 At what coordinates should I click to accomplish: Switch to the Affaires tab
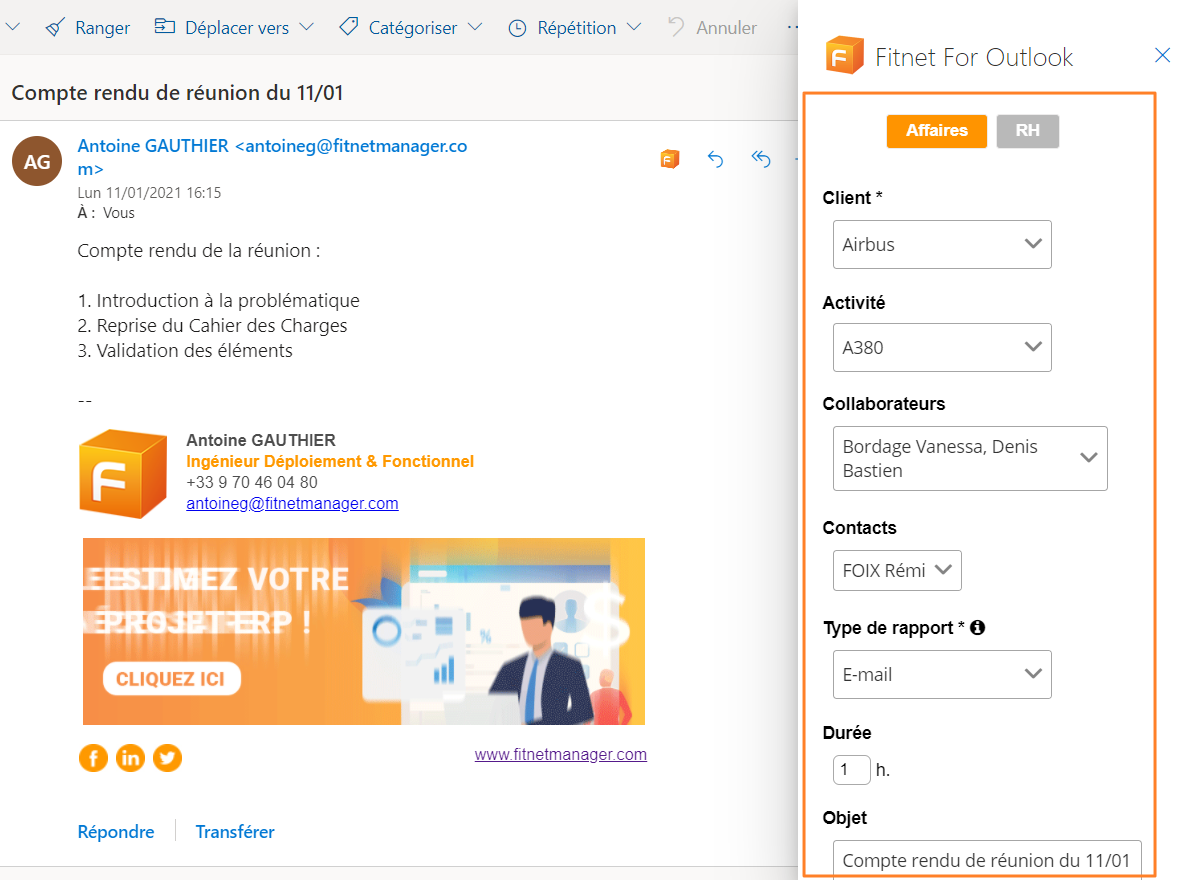(x=936, y=131)
